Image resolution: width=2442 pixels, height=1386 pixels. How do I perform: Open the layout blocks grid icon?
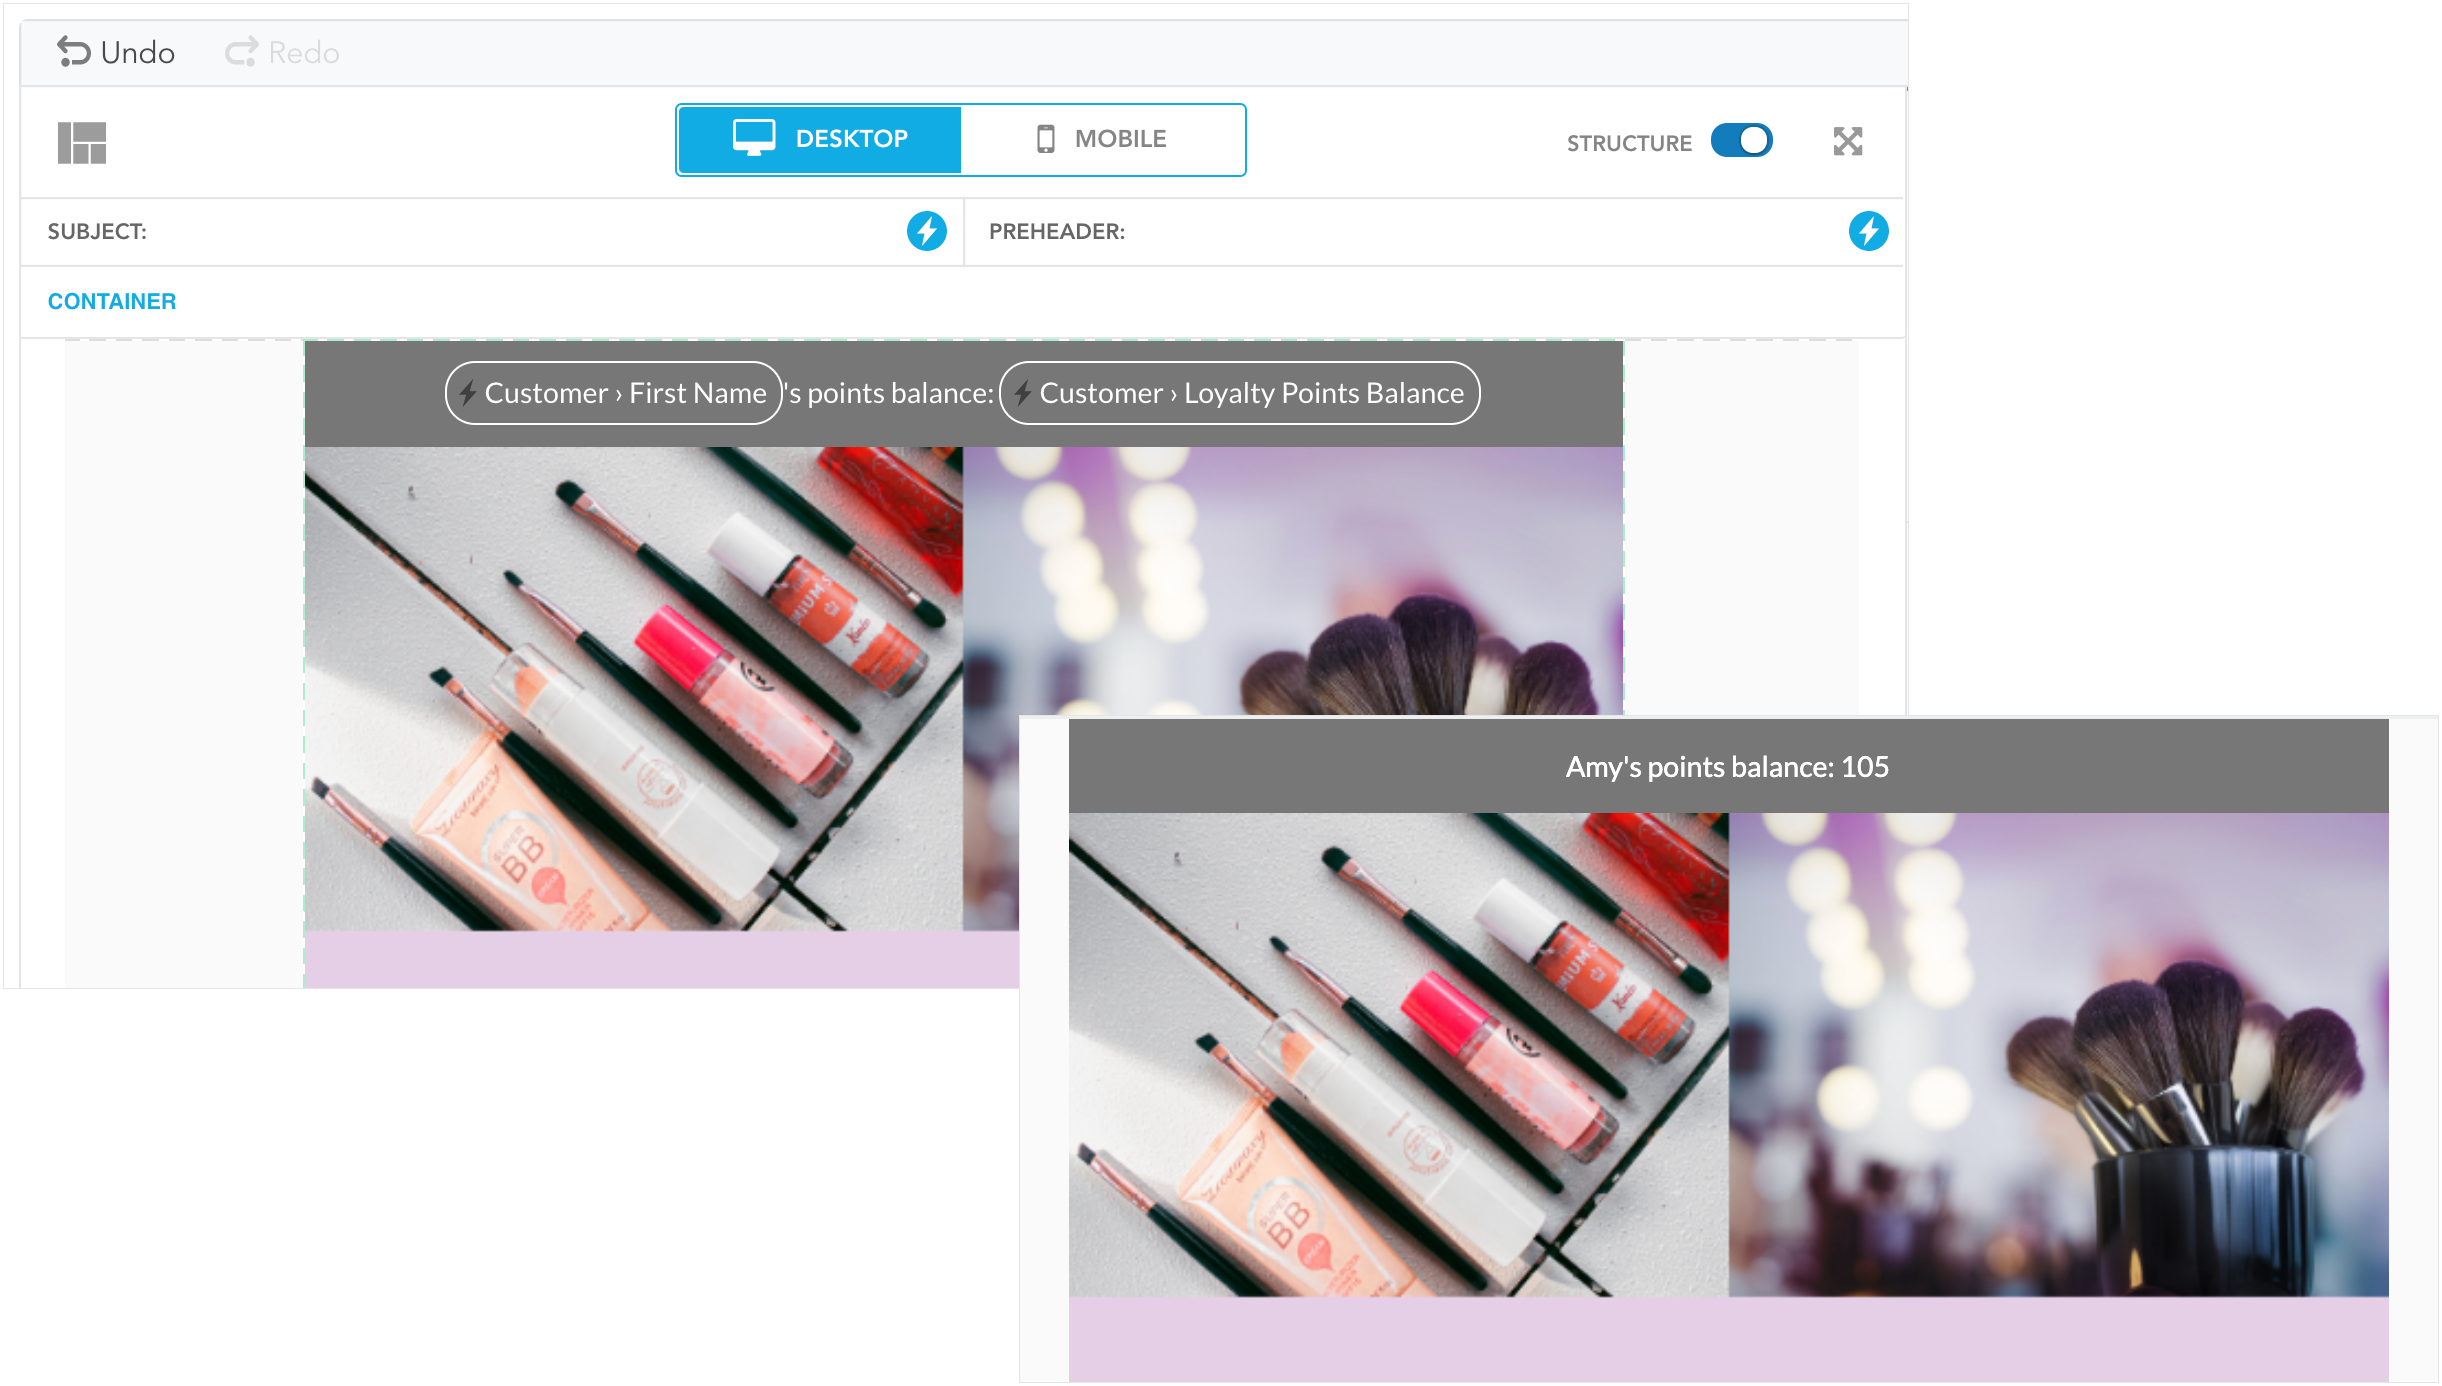point(82,143)
